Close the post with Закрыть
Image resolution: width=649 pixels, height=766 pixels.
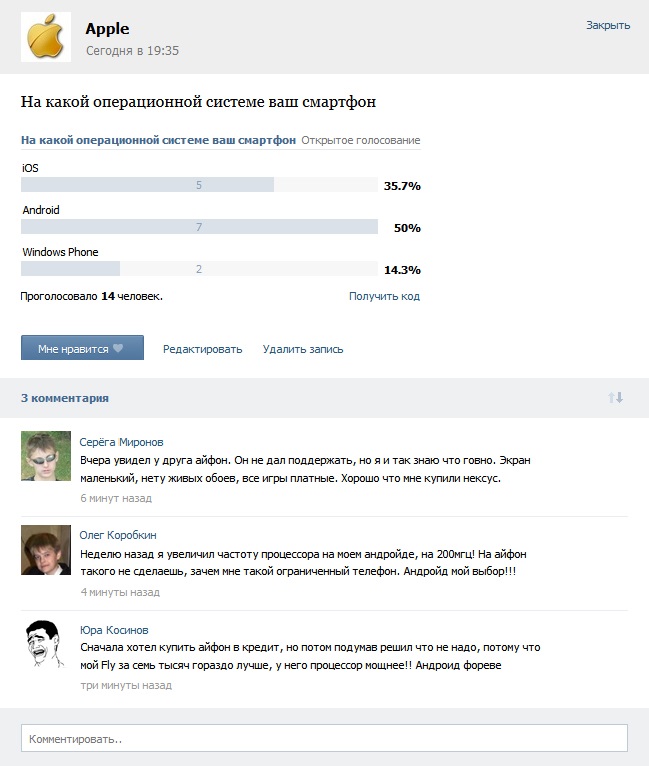pyautogui.click(x=608, y=25)
